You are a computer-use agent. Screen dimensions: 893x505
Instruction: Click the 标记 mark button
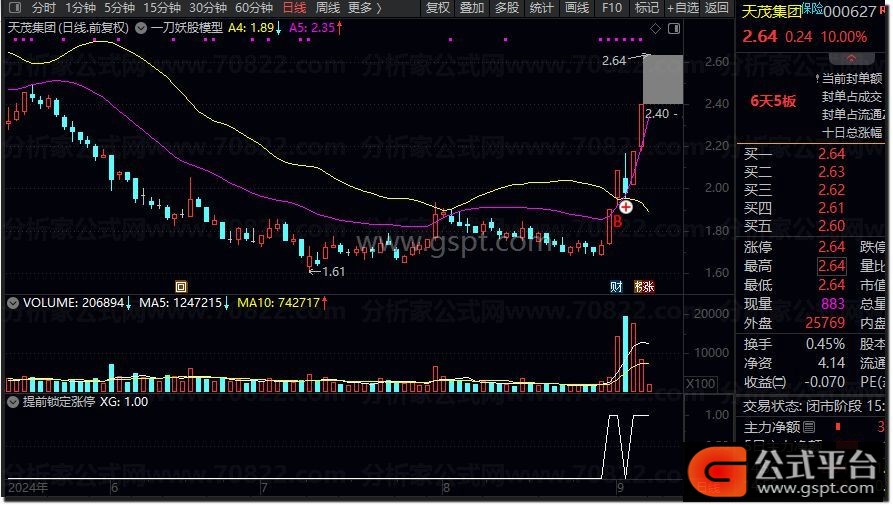(646, 8)
